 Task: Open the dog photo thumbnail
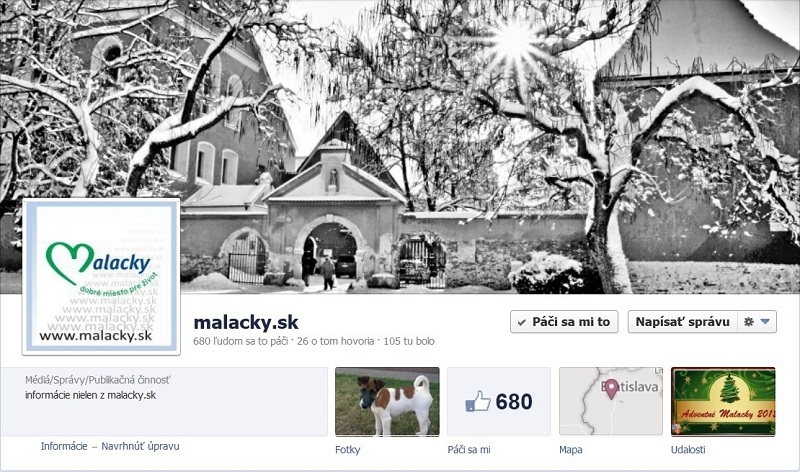(x=387, y=402)
